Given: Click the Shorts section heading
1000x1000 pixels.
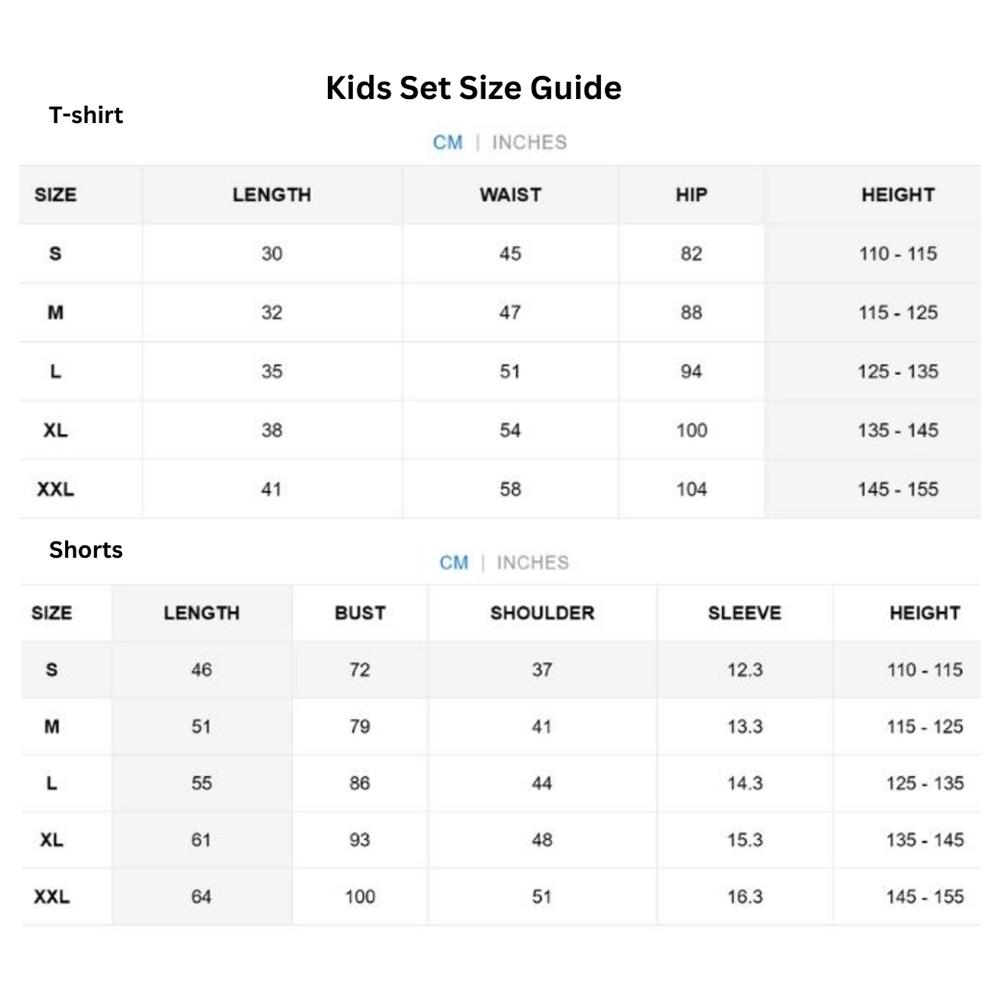Looking at the screenshot, I should 86,550.
